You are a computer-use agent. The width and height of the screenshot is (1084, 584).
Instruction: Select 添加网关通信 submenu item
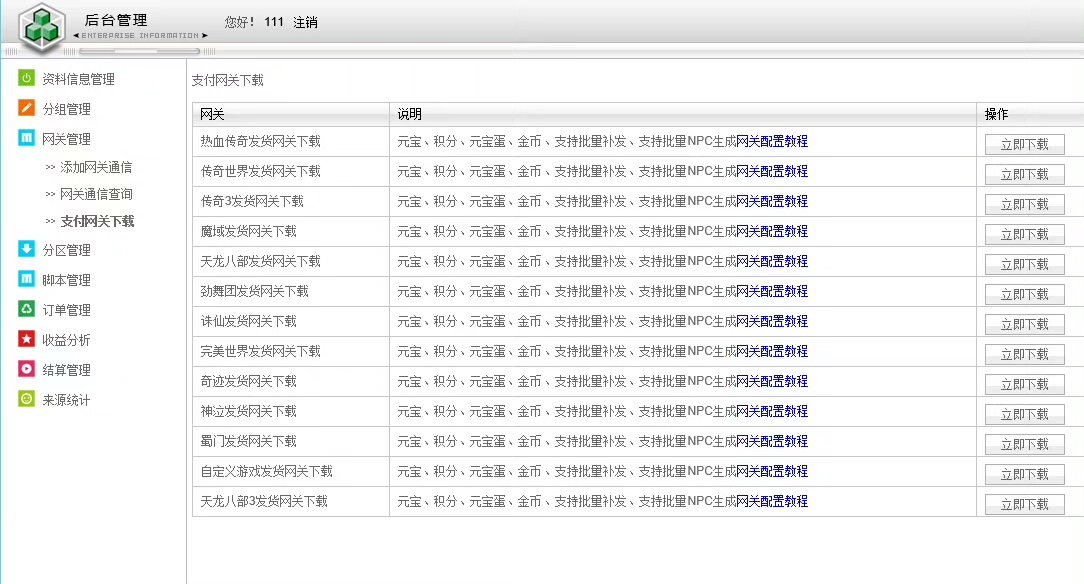point(96,167)
